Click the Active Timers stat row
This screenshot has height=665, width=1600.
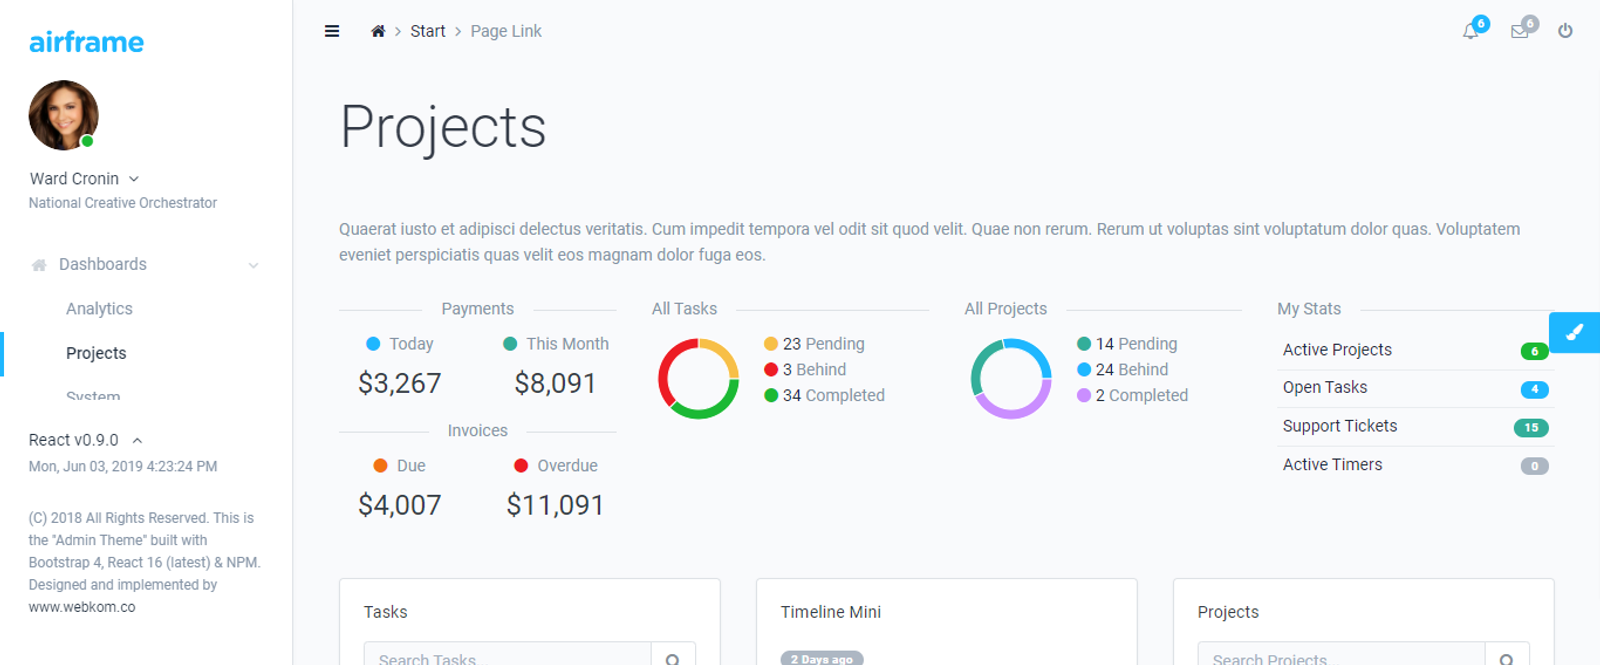coord(1416,465)
